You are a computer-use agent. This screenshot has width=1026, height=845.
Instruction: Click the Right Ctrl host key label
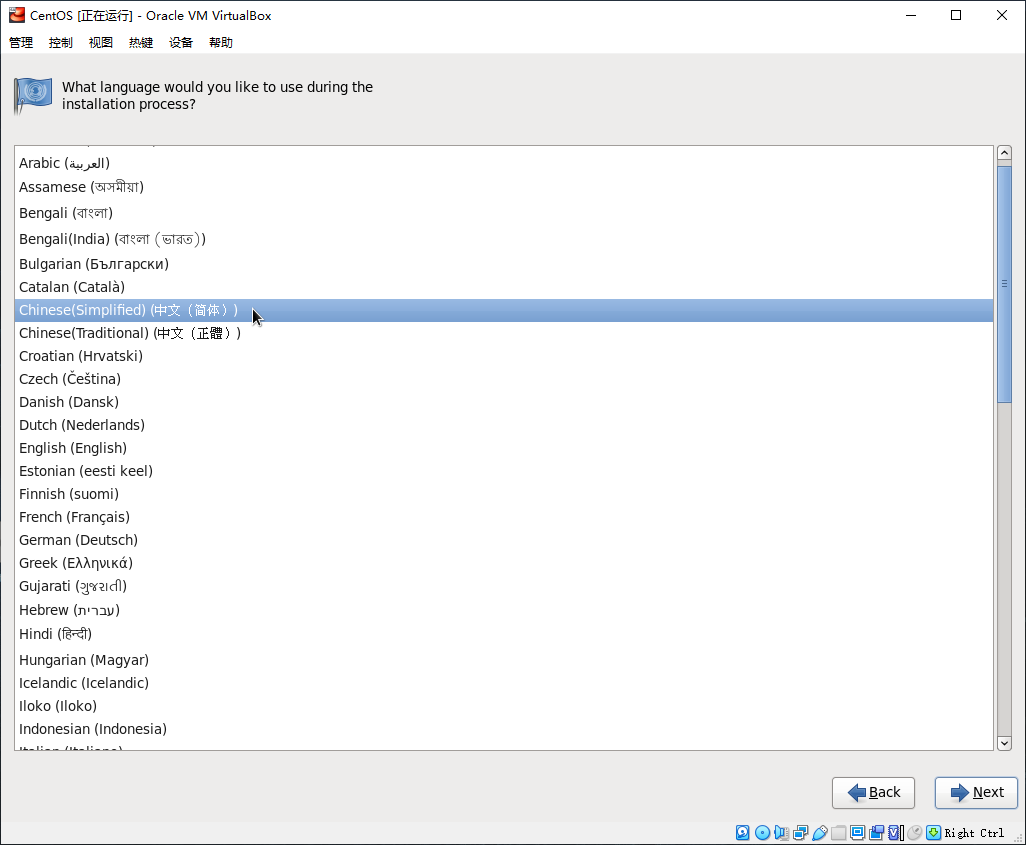[974, 833]
